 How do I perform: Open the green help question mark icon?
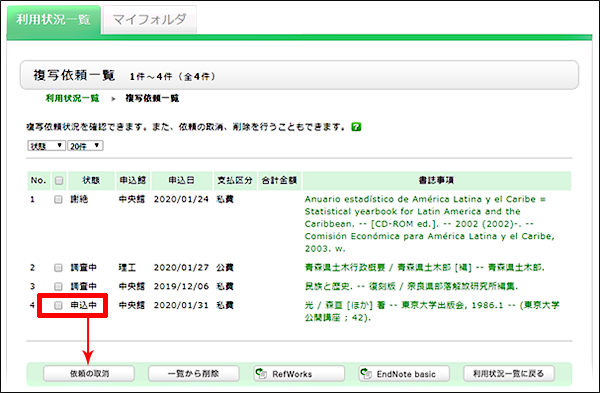click(356, 127)
